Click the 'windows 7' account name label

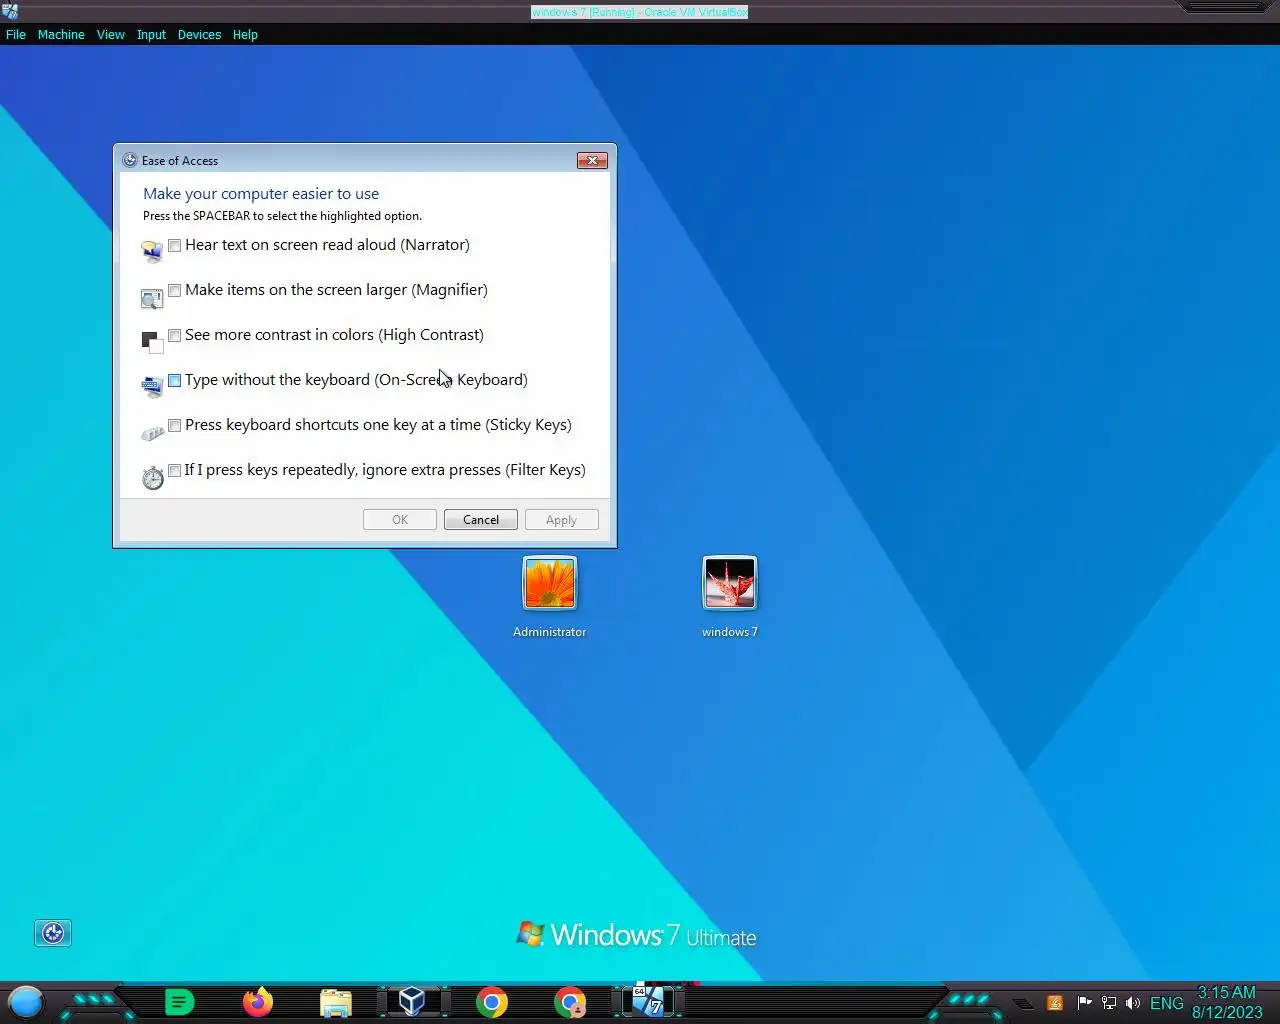point(730,632)
